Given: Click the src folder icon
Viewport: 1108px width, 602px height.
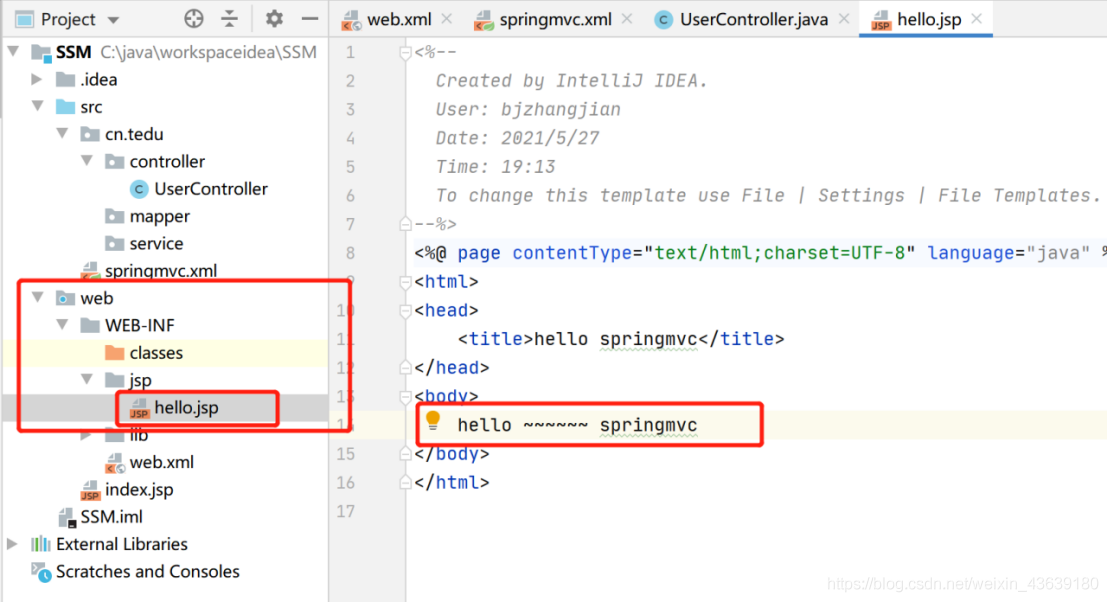Looking at the screenshot, I should pos(65,107).
